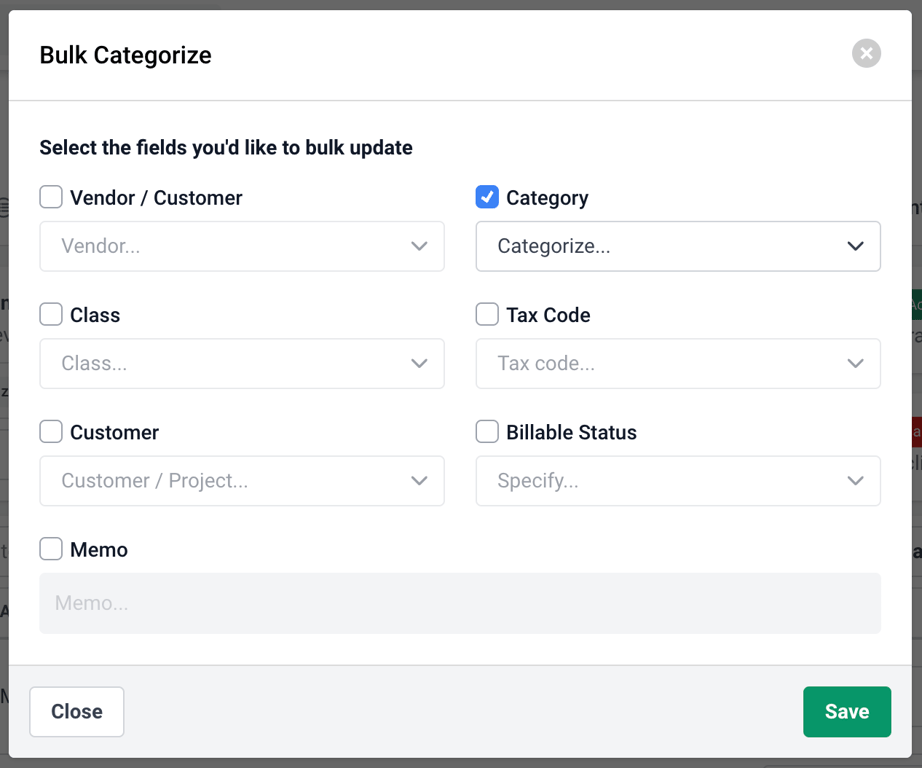Screen dimensions: 922x768
Task: Close dialog with the round X icon
Action: pos(866,54)
